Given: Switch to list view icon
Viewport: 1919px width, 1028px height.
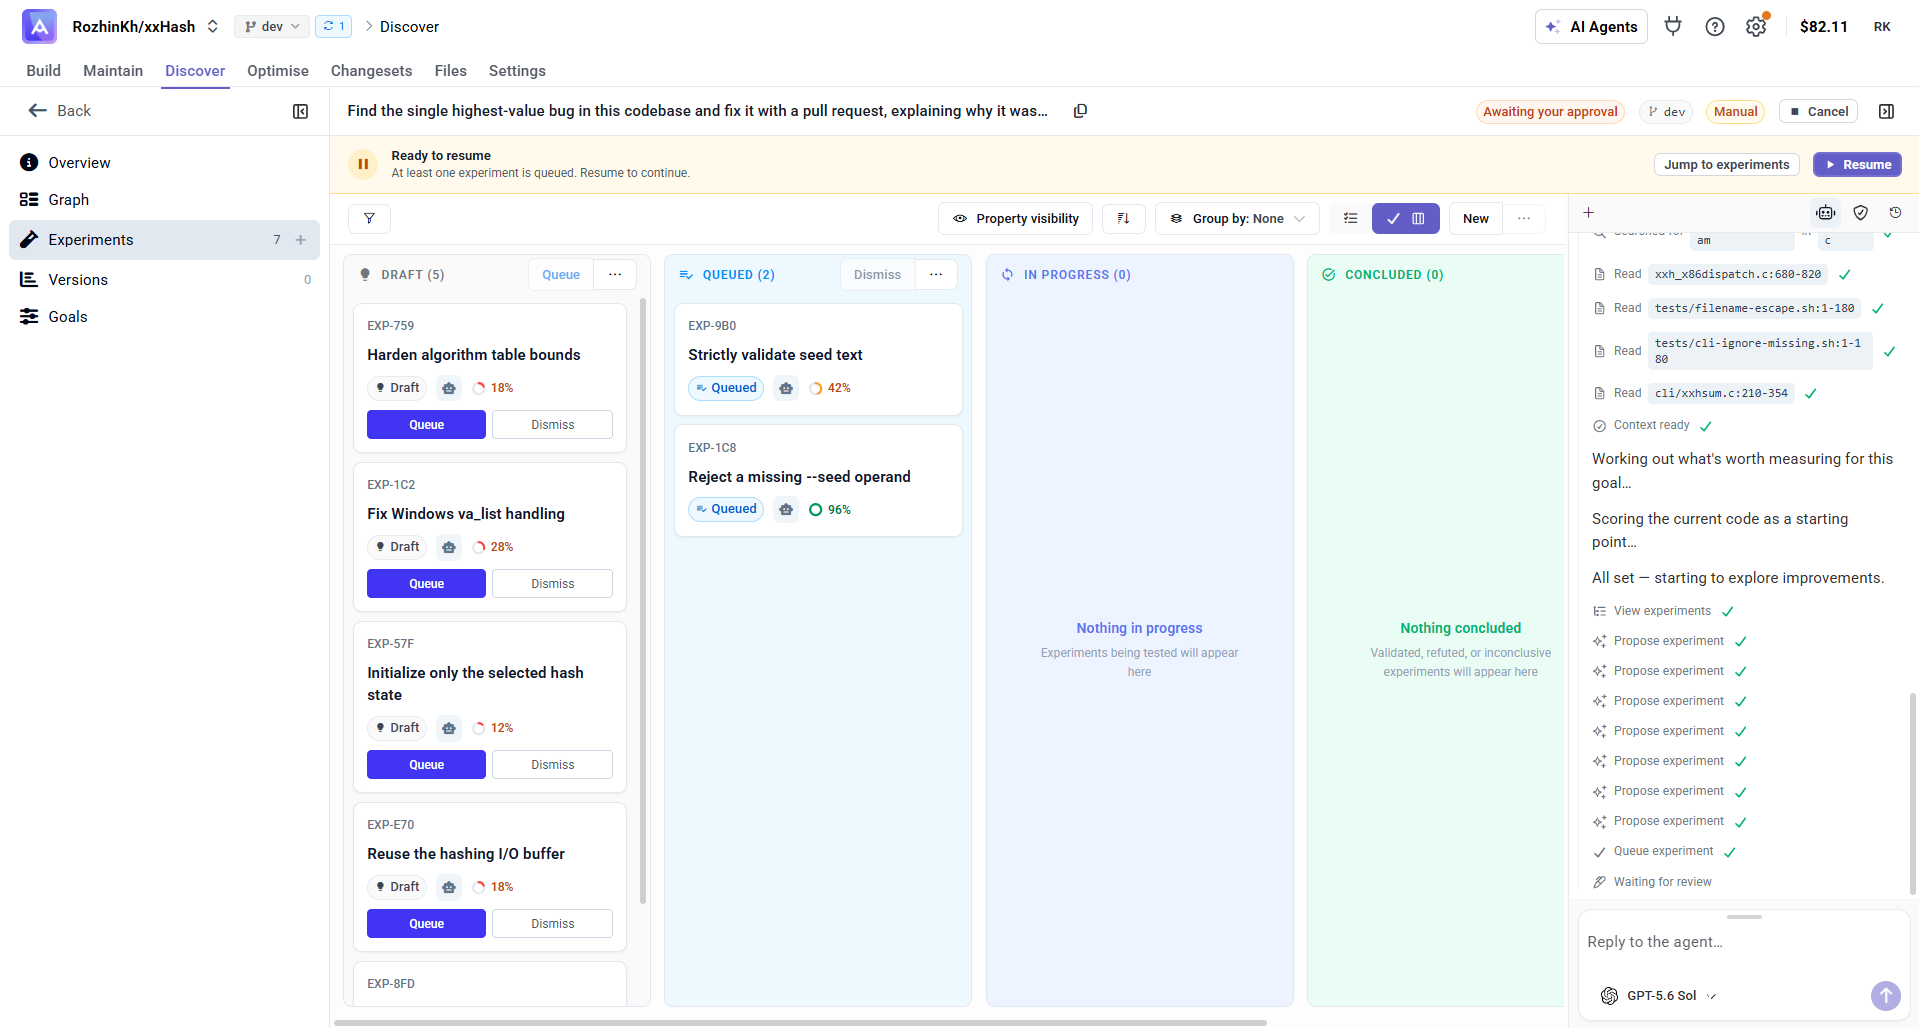Looking at the screenshot, I should [x=1350, y=218].
